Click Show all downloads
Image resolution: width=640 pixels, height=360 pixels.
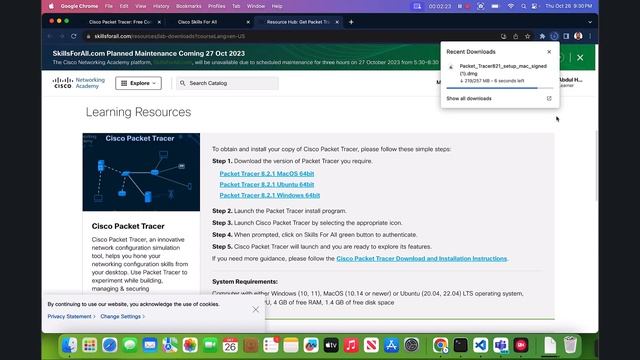[x=469, y=98]
